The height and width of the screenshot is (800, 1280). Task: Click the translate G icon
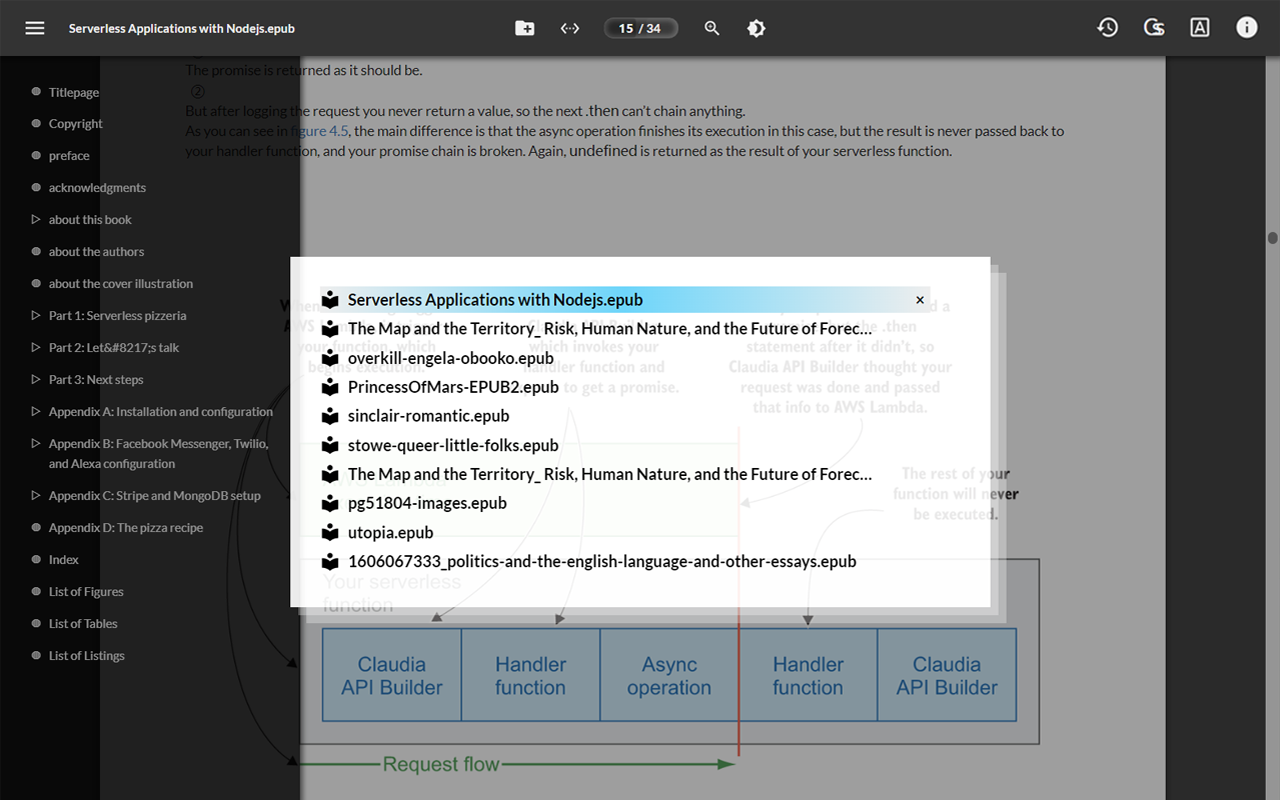point(1154,28)
